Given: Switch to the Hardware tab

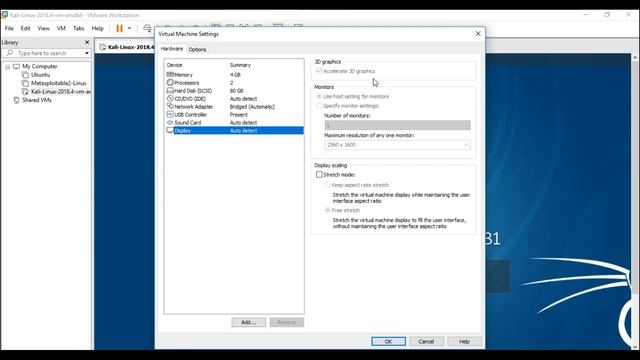Looking at the screenshot, I should pos(171,49).
